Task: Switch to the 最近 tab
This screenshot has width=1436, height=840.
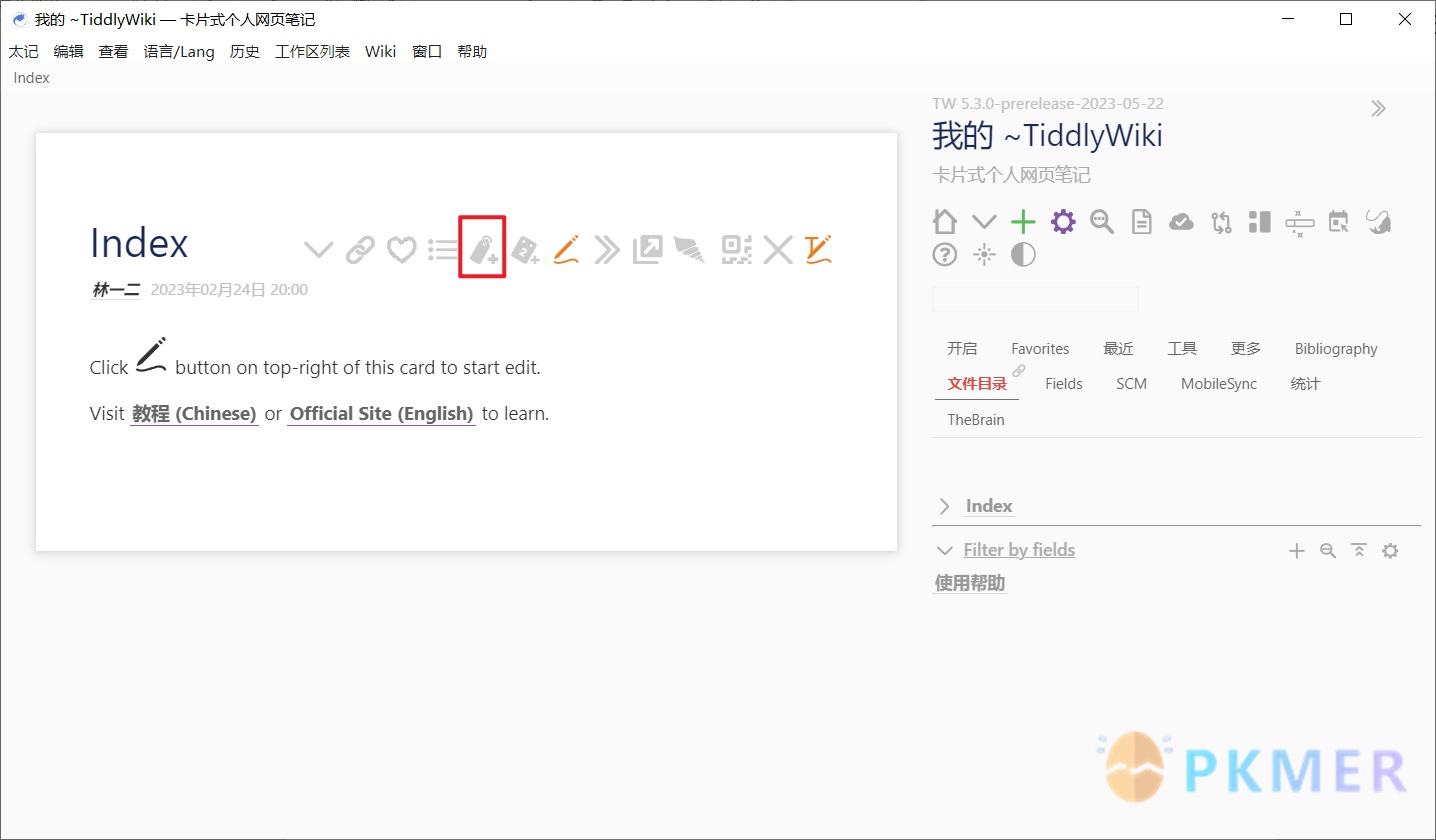Action: tap(1118, 349)
